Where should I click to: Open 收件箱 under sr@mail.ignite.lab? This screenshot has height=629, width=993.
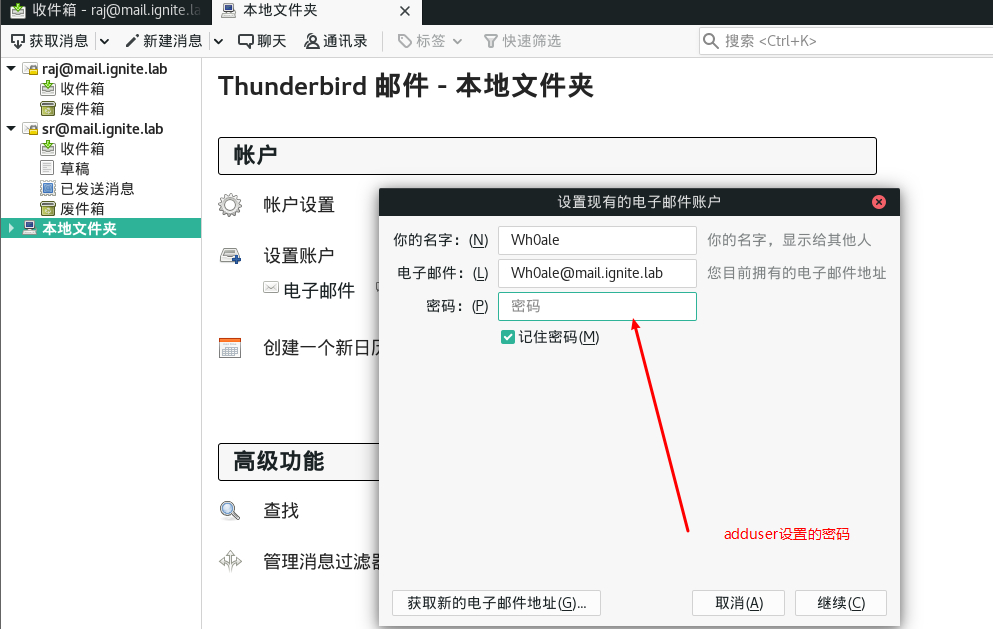(x=82, y=149)
